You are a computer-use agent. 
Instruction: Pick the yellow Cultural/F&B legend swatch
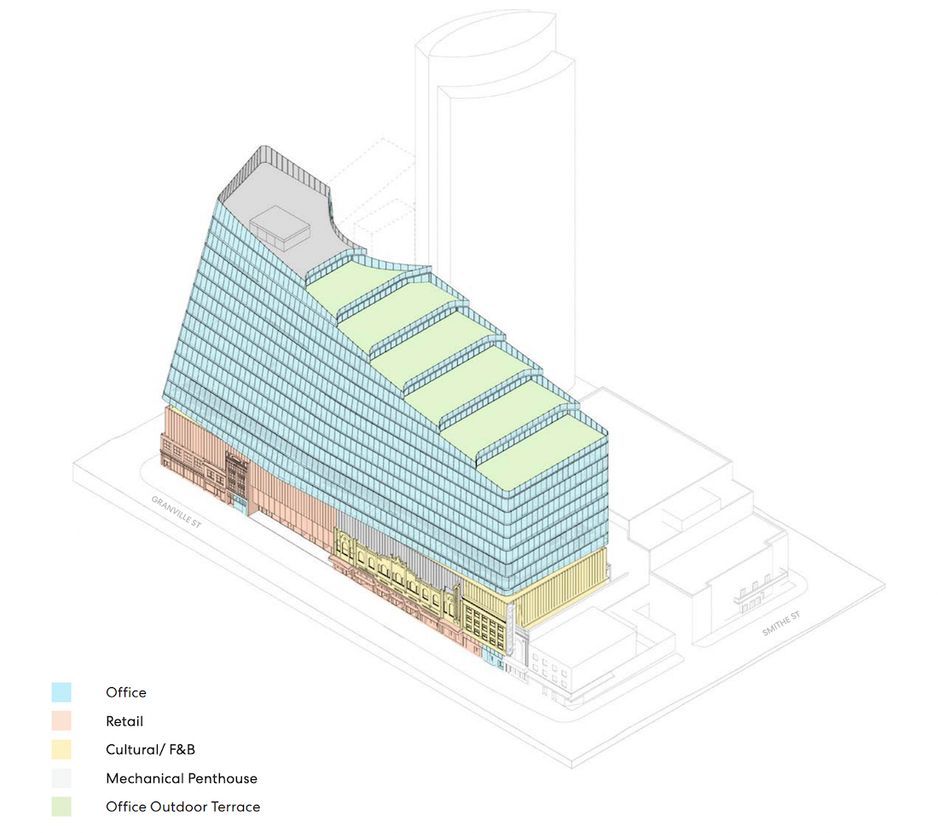tap(62, 749)
